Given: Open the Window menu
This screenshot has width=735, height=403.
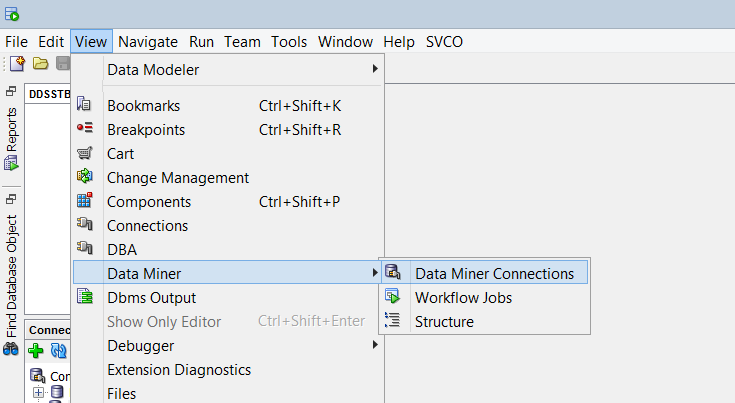Looking at the screenshot, I should click(x=345, y=42).
